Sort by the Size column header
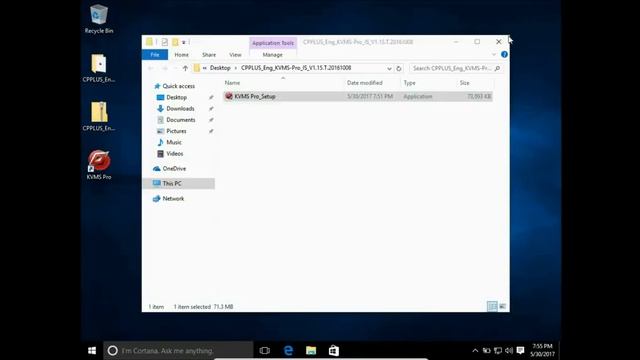640x360 pixels. [x=464, y=83]
